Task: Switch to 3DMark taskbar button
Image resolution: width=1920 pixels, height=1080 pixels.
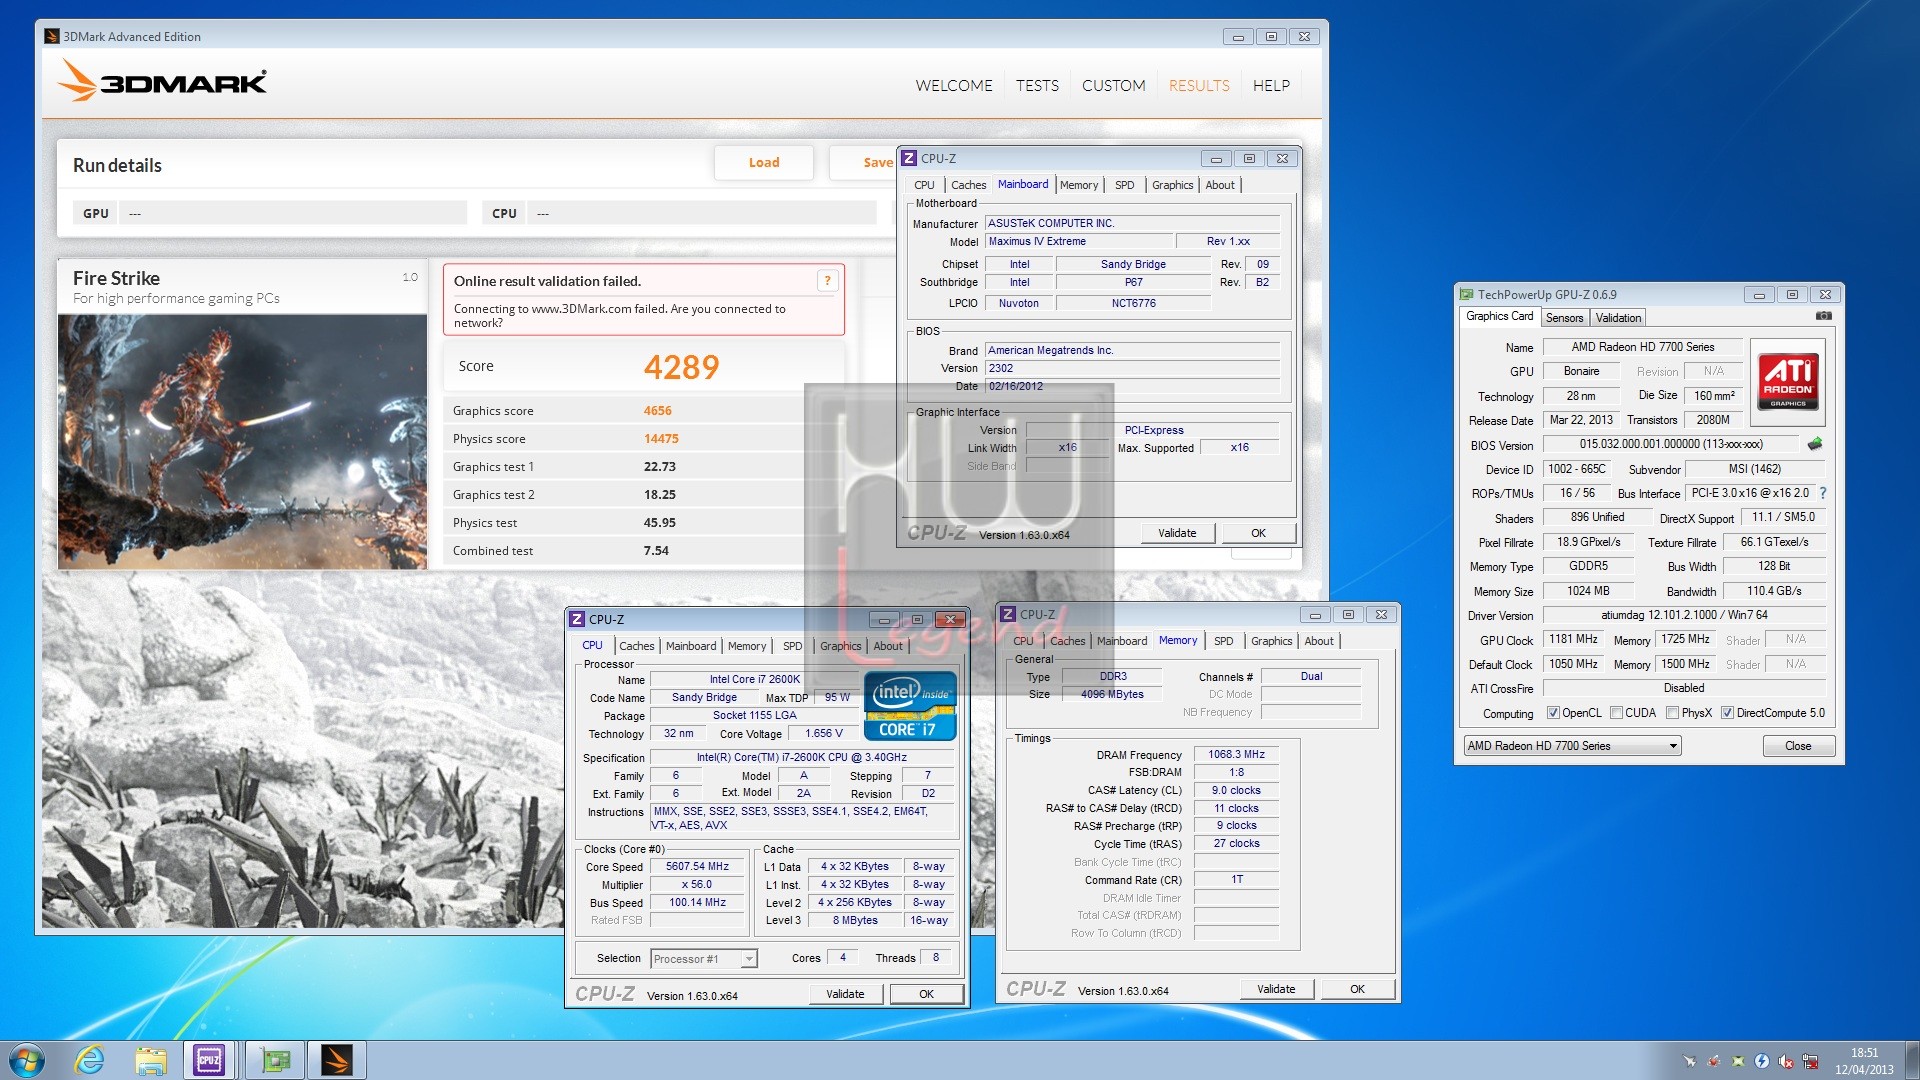Action: (x=337, y=1060)
